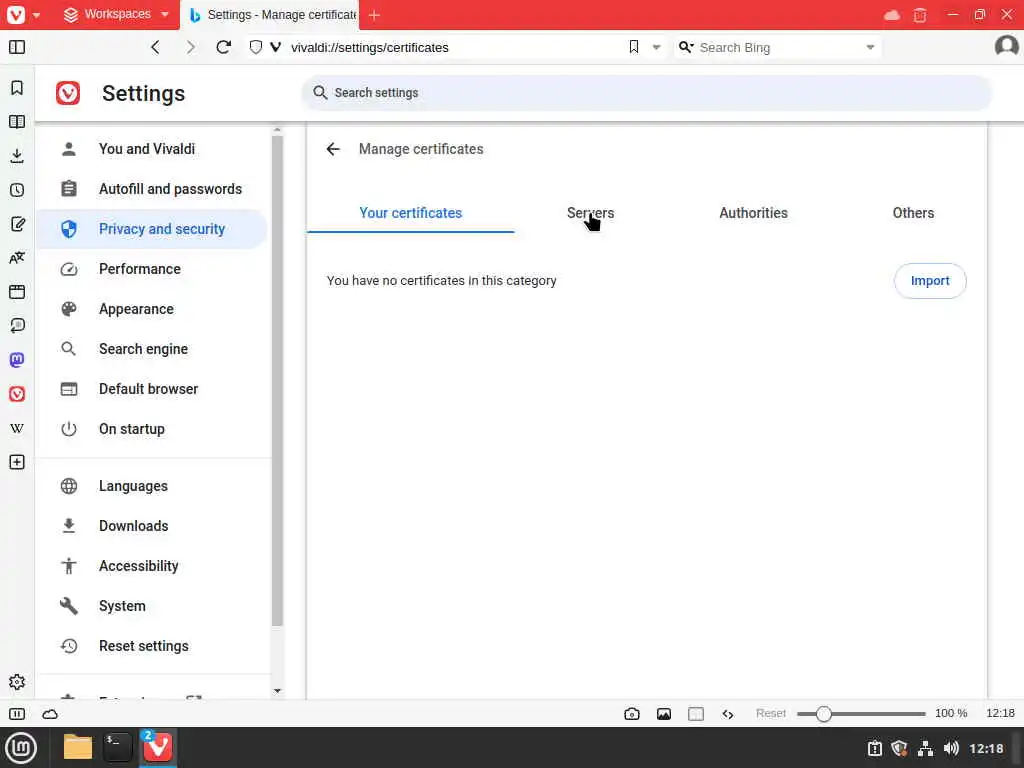
Task: Open the Downloads panel
Action: coord(17,155)
